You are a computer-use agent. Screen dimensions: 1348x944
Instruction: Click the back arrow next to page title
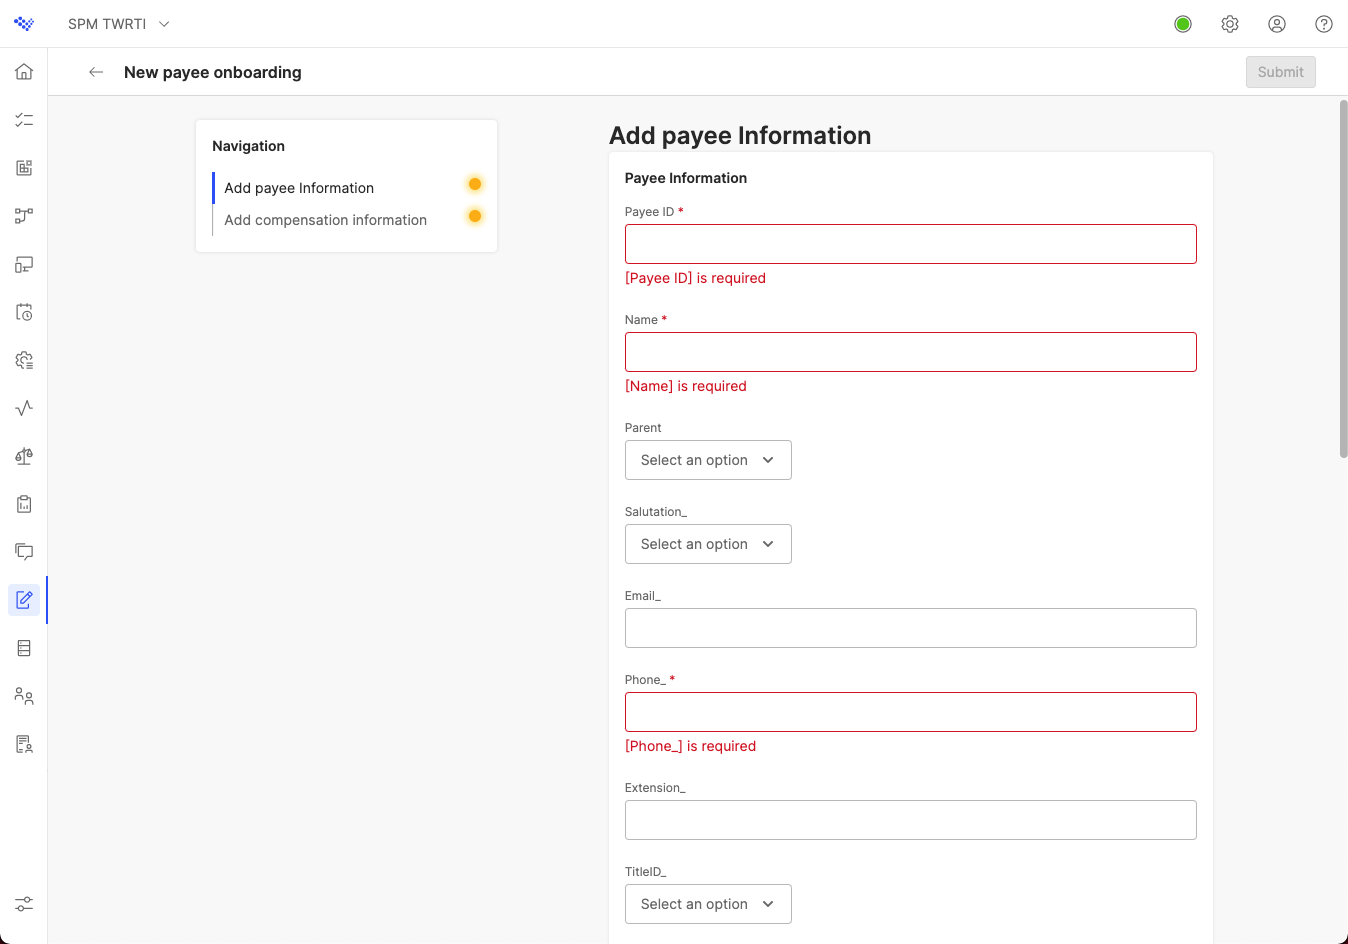(96, 72)
